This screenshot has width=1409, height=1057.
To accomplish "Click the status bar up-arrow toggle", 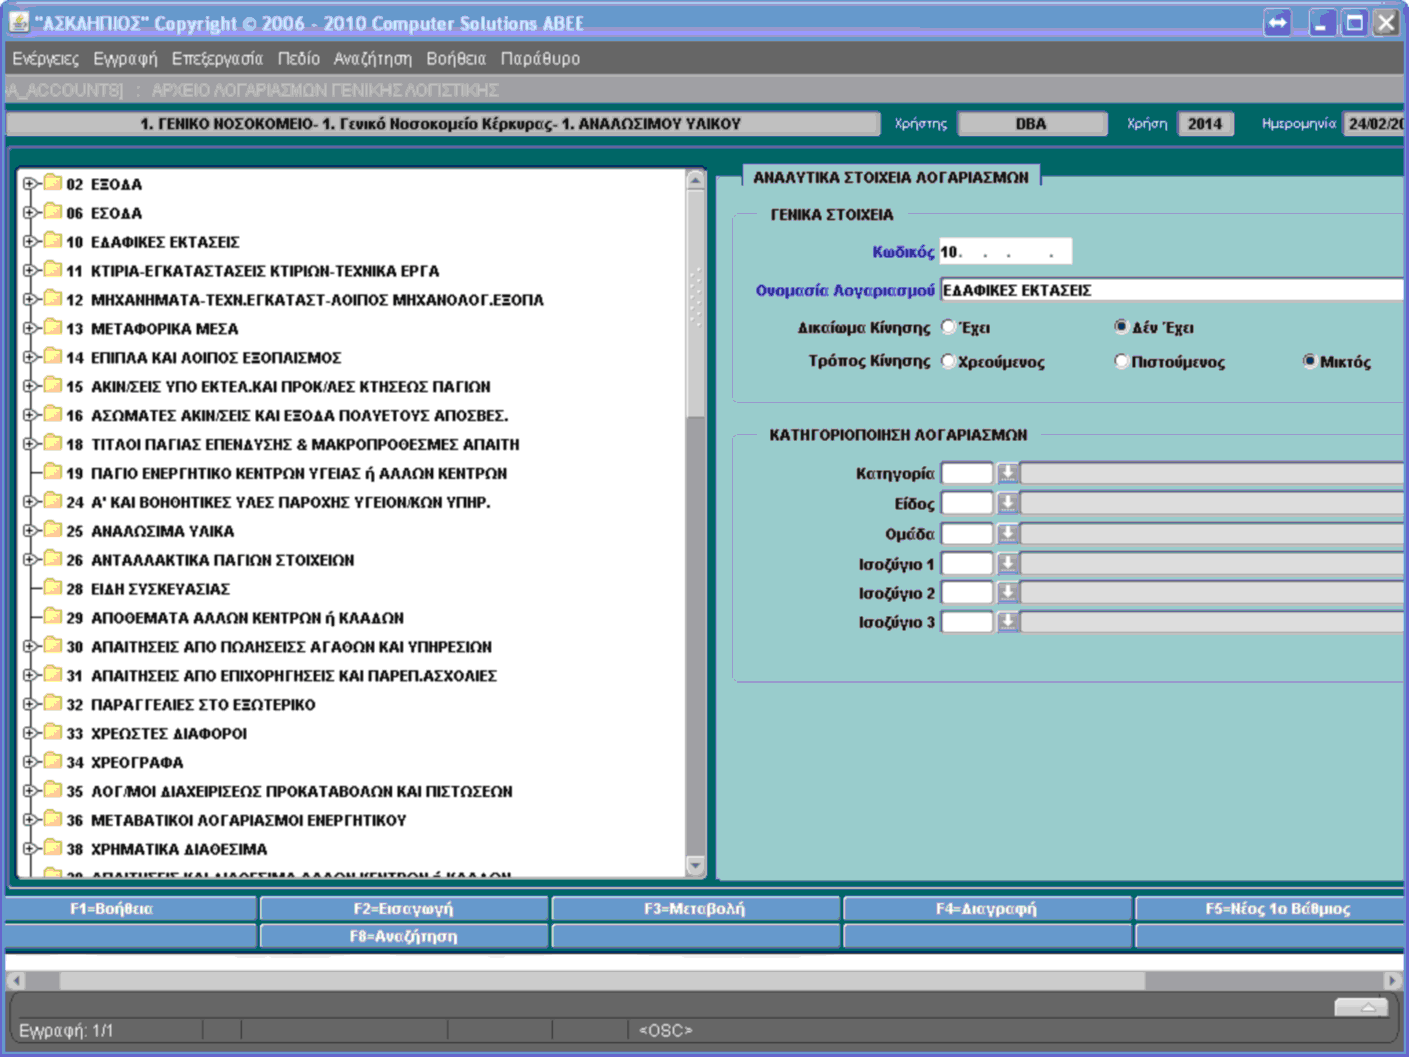I will tap(1362, 1007).
